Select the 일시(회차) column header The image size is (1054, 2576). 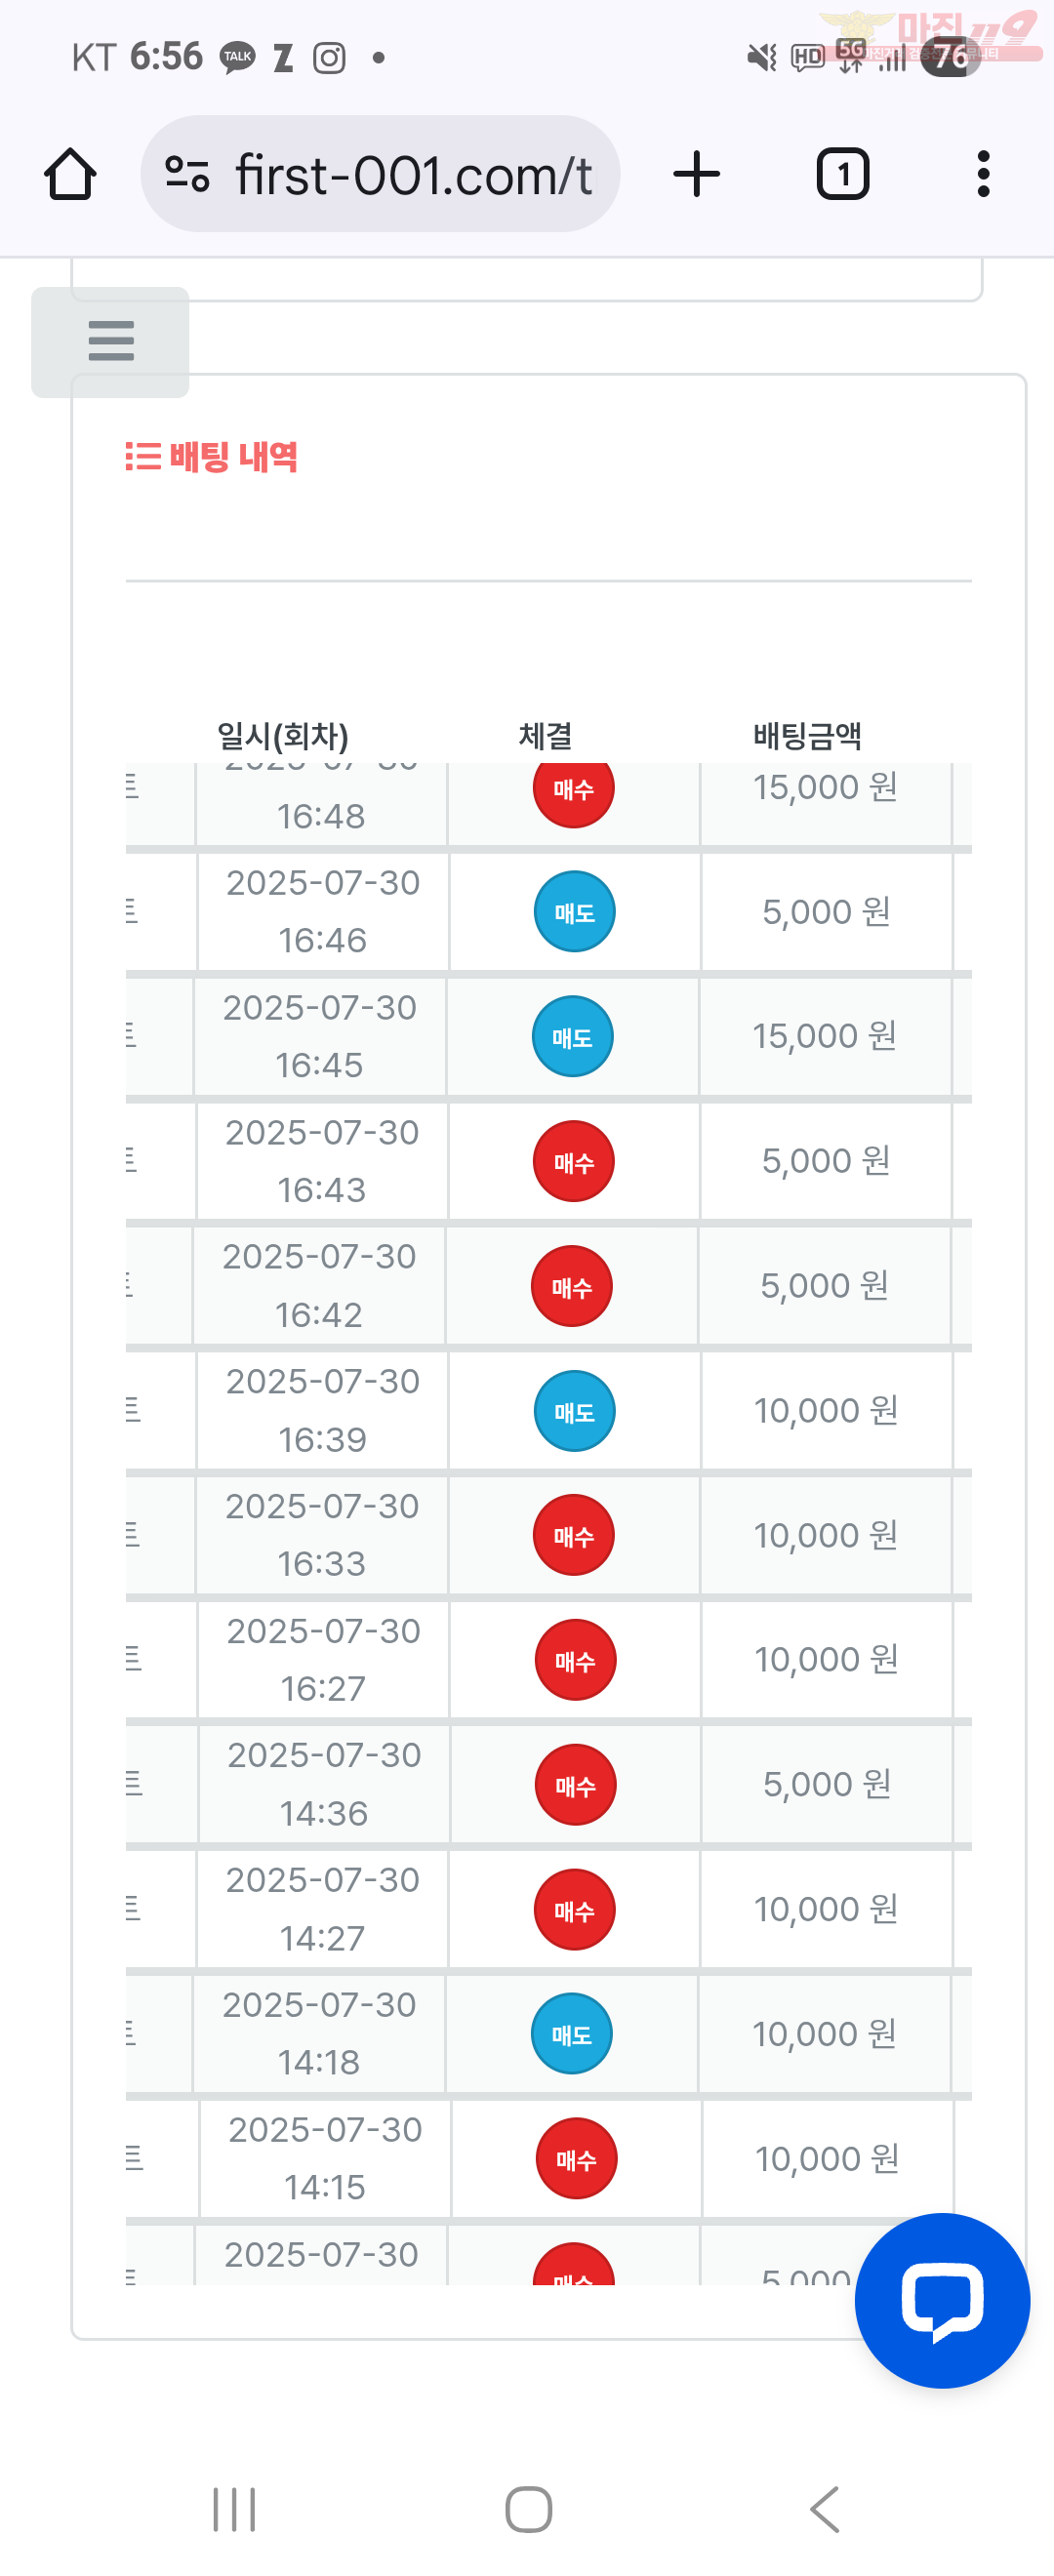[x=283, y=736]
